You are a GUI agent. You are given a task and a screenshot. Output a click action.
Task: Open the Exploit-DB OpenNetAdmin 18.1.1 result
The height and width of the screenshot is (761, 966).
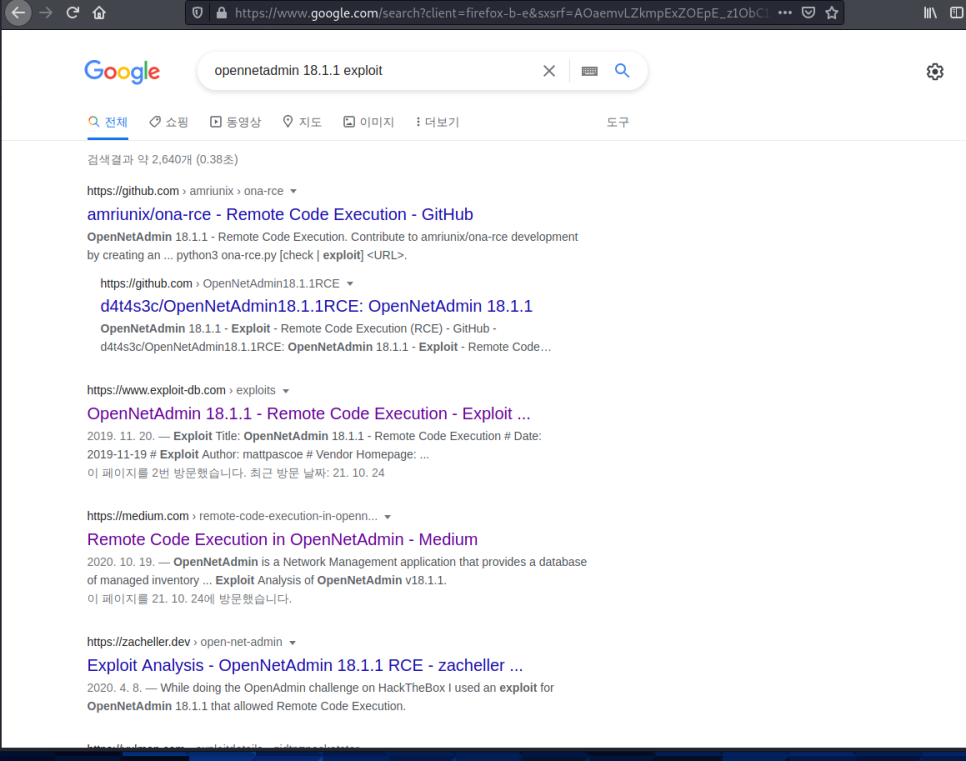(x=308, y=413)
